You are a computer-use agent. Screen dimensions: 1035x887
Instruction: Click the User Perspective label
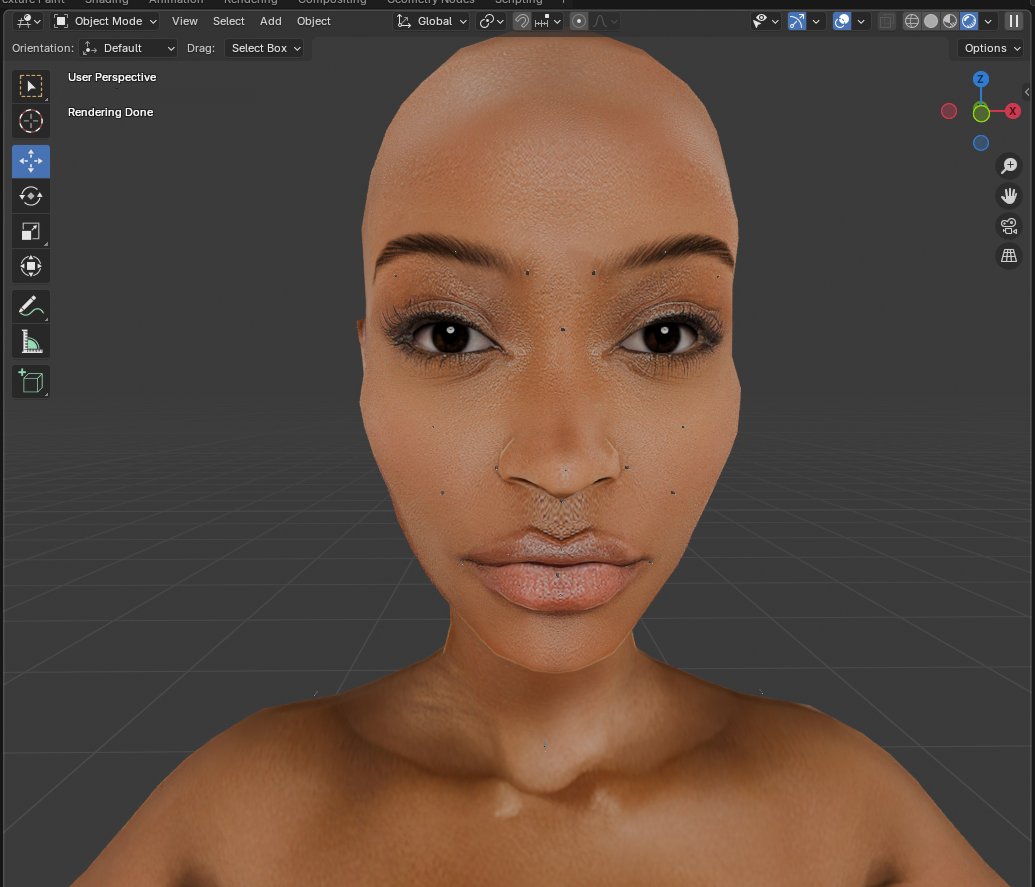112,77
